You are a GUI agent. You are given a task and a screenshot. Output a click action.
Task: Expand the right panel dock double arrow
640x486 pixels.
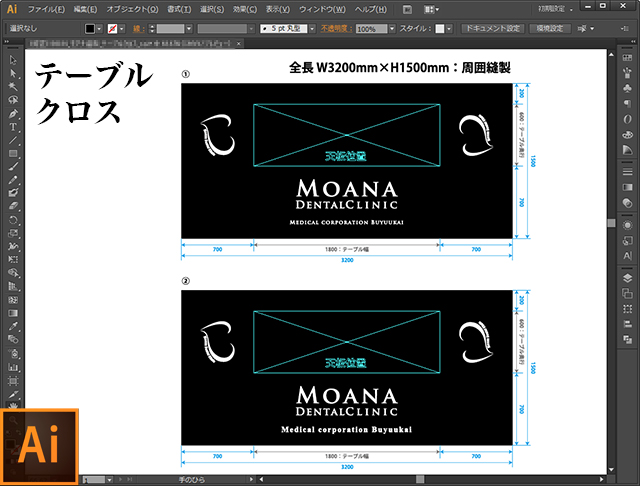(633, 42)
